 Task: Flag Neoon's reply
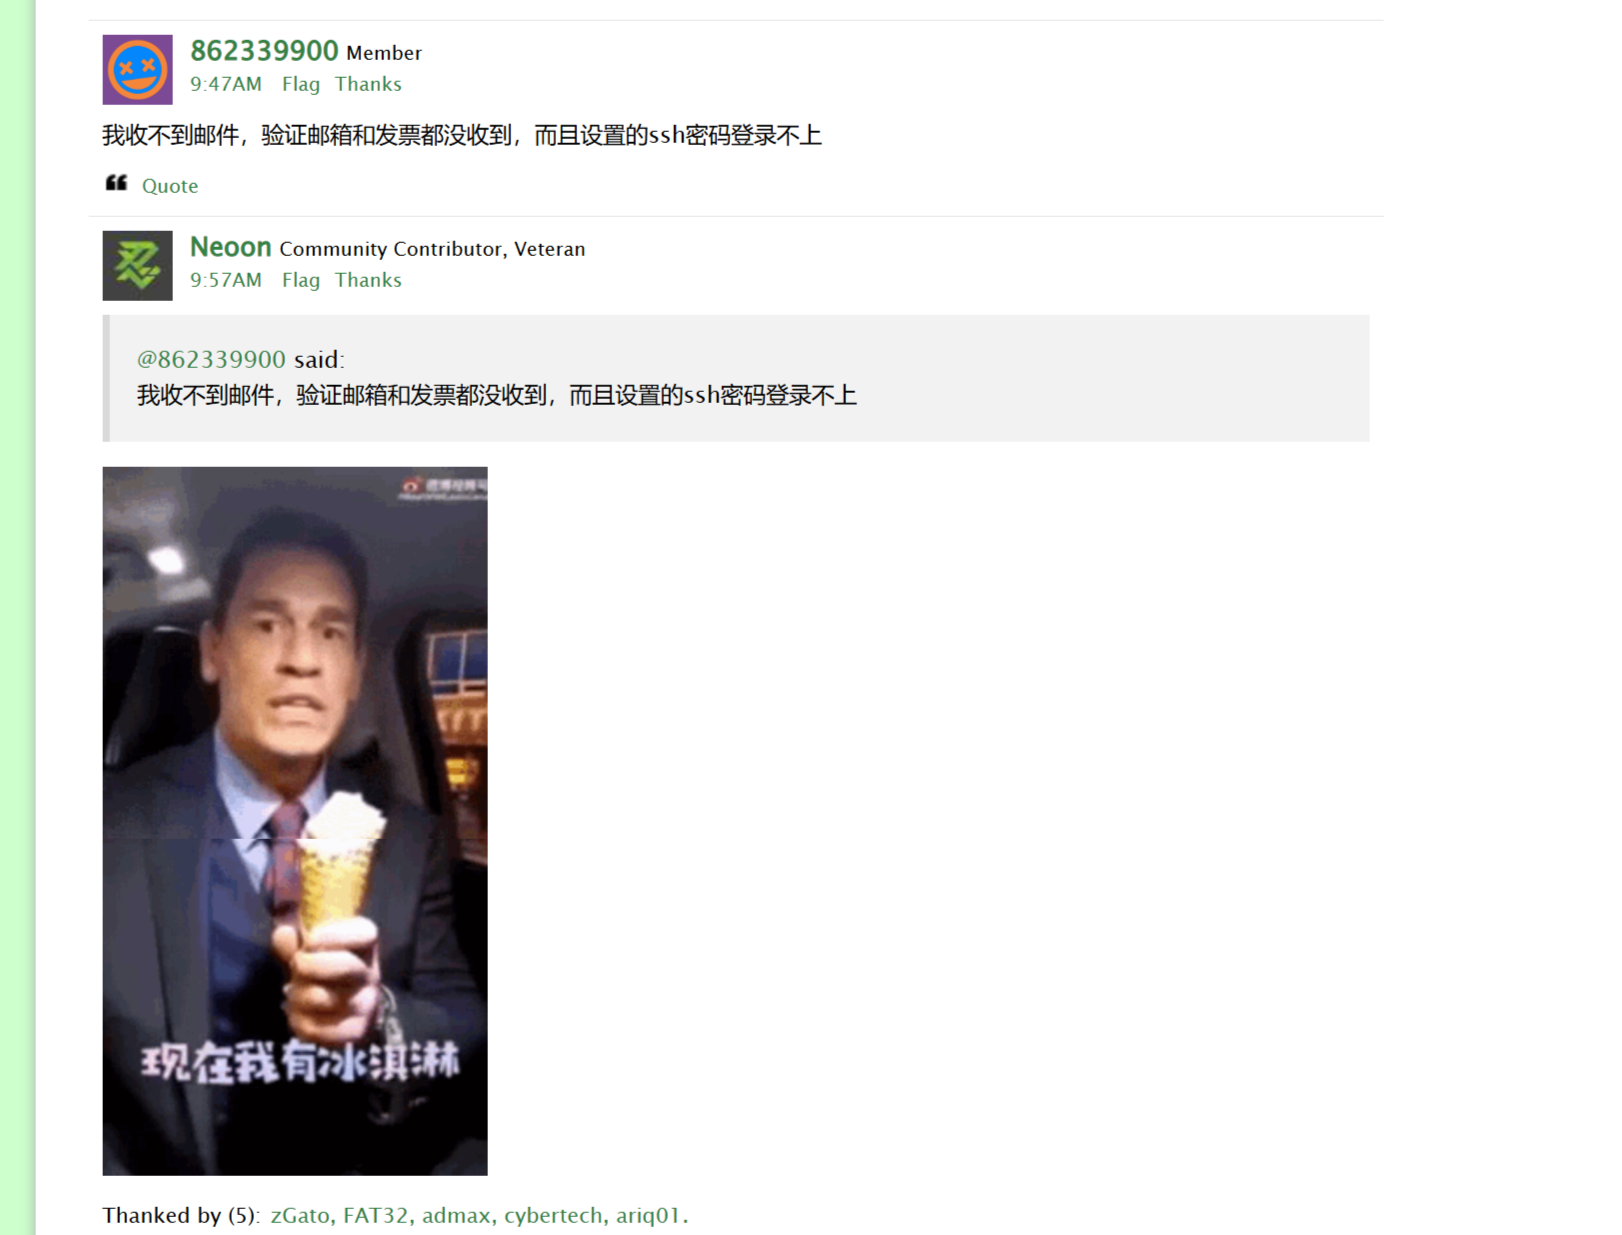click(x=301, y=280)
